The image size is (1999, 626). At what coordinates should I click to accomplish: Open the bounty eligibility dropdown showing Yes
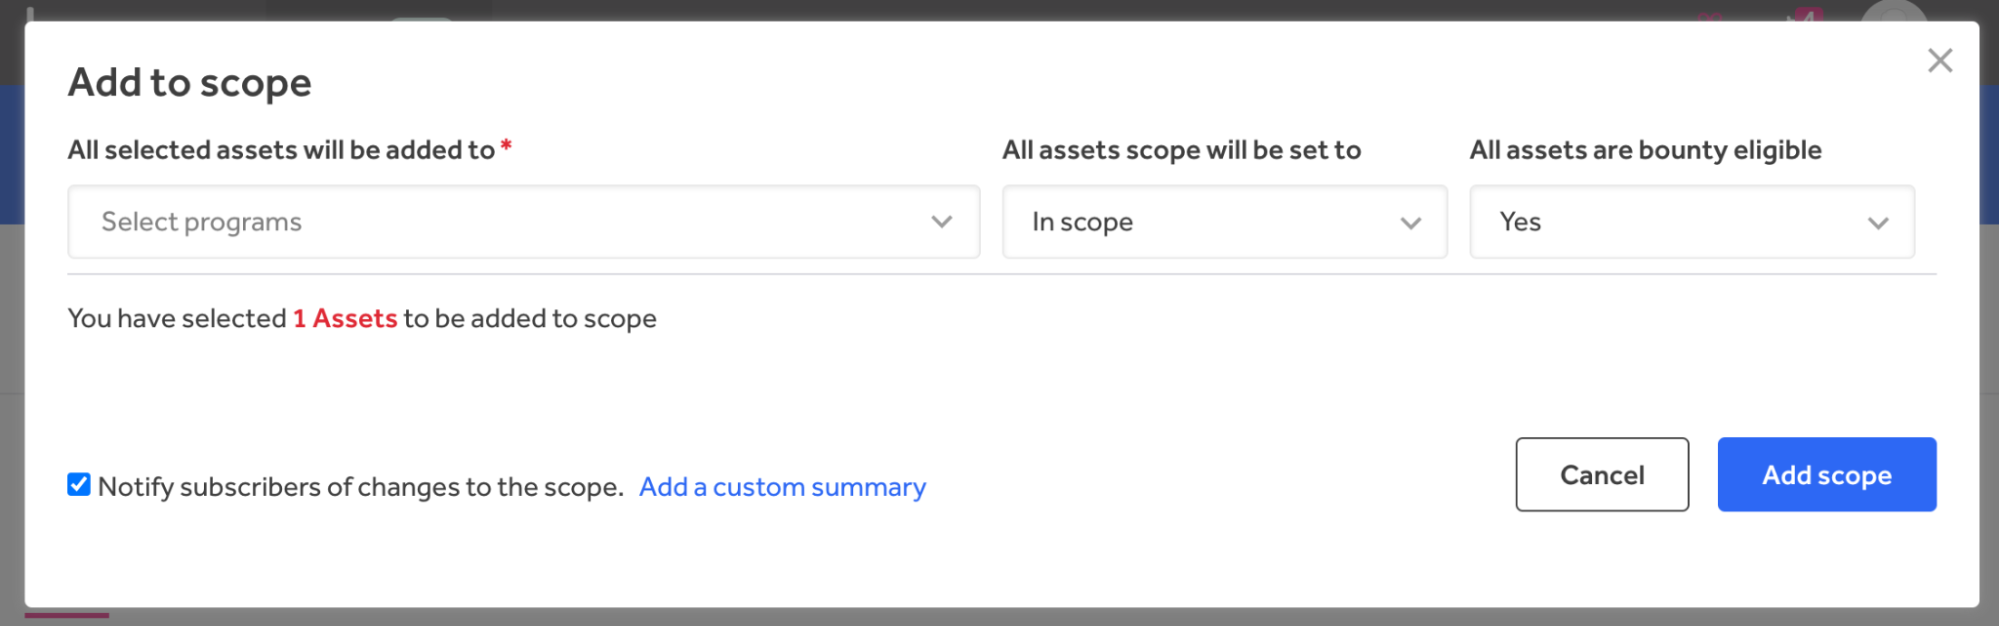click(1691, 221)
